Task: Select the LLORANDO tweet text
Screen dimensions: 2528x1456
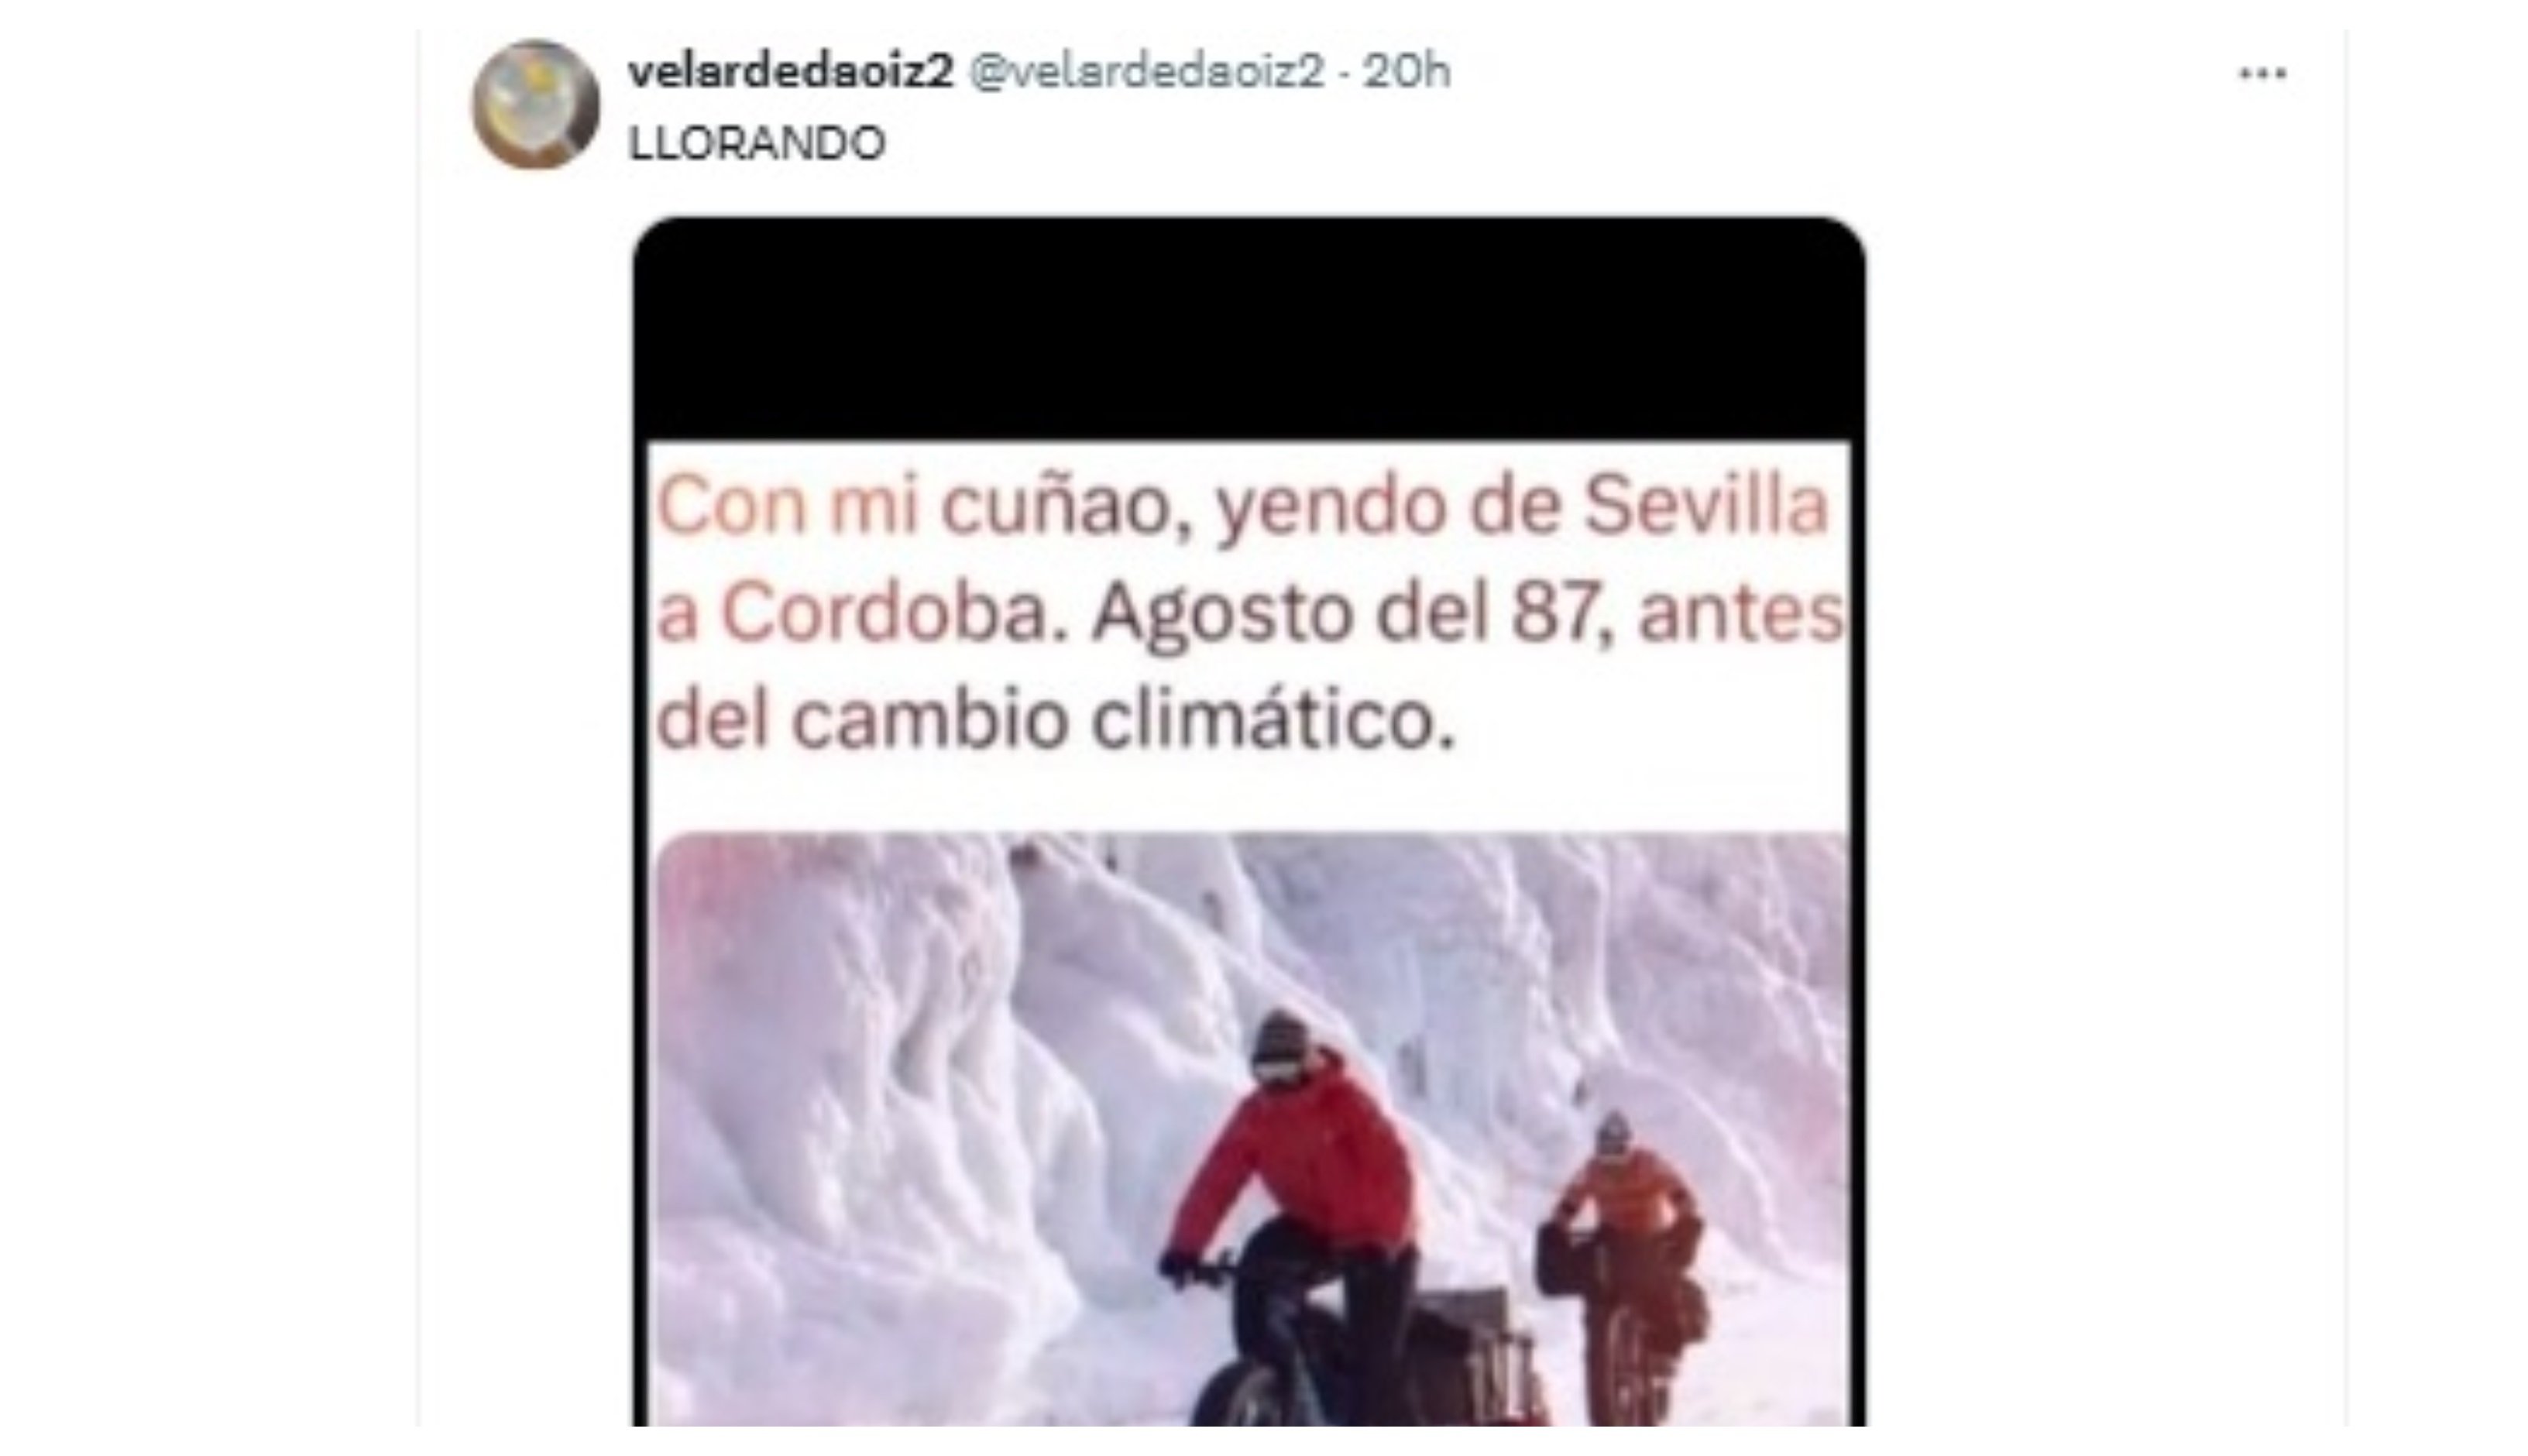Action: click(757, 143)
